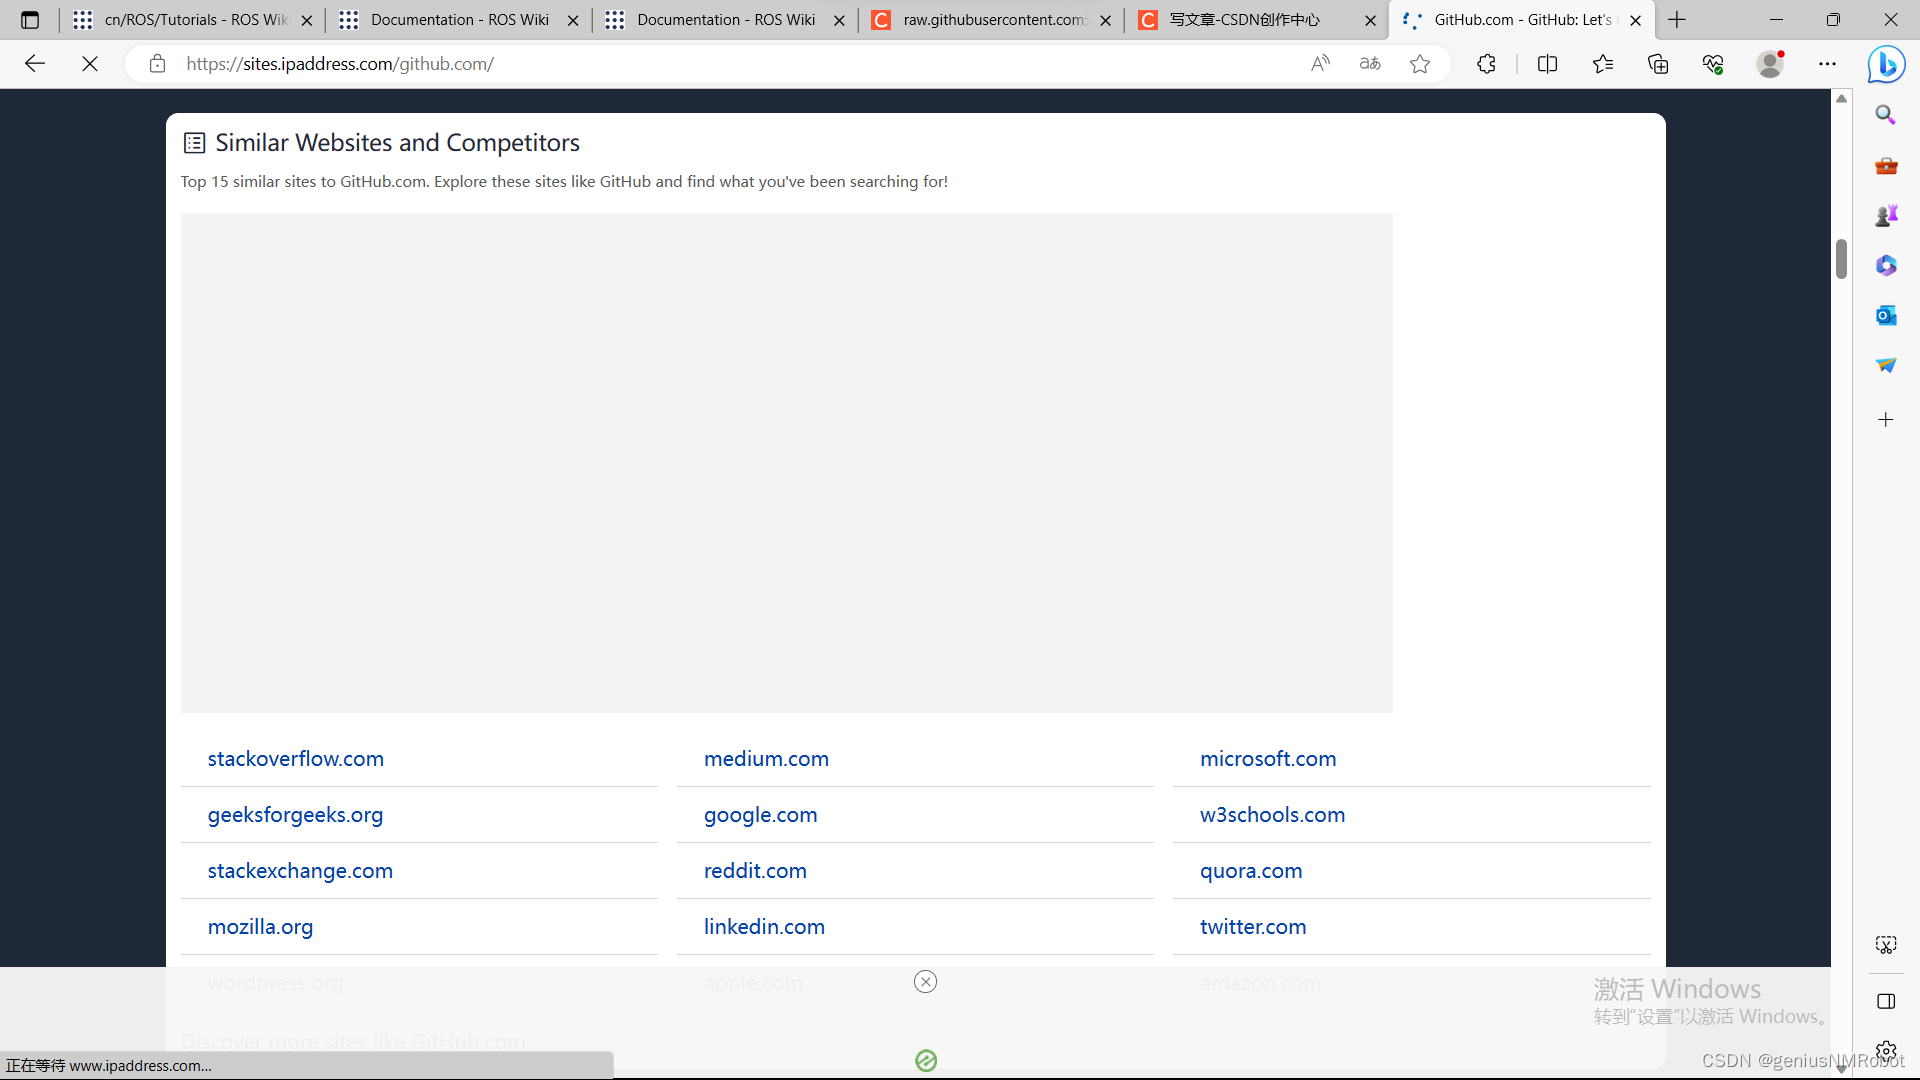The image size is (1920, 1080).
Task: Click the Translate page icon
Action: click(1370, 64)
